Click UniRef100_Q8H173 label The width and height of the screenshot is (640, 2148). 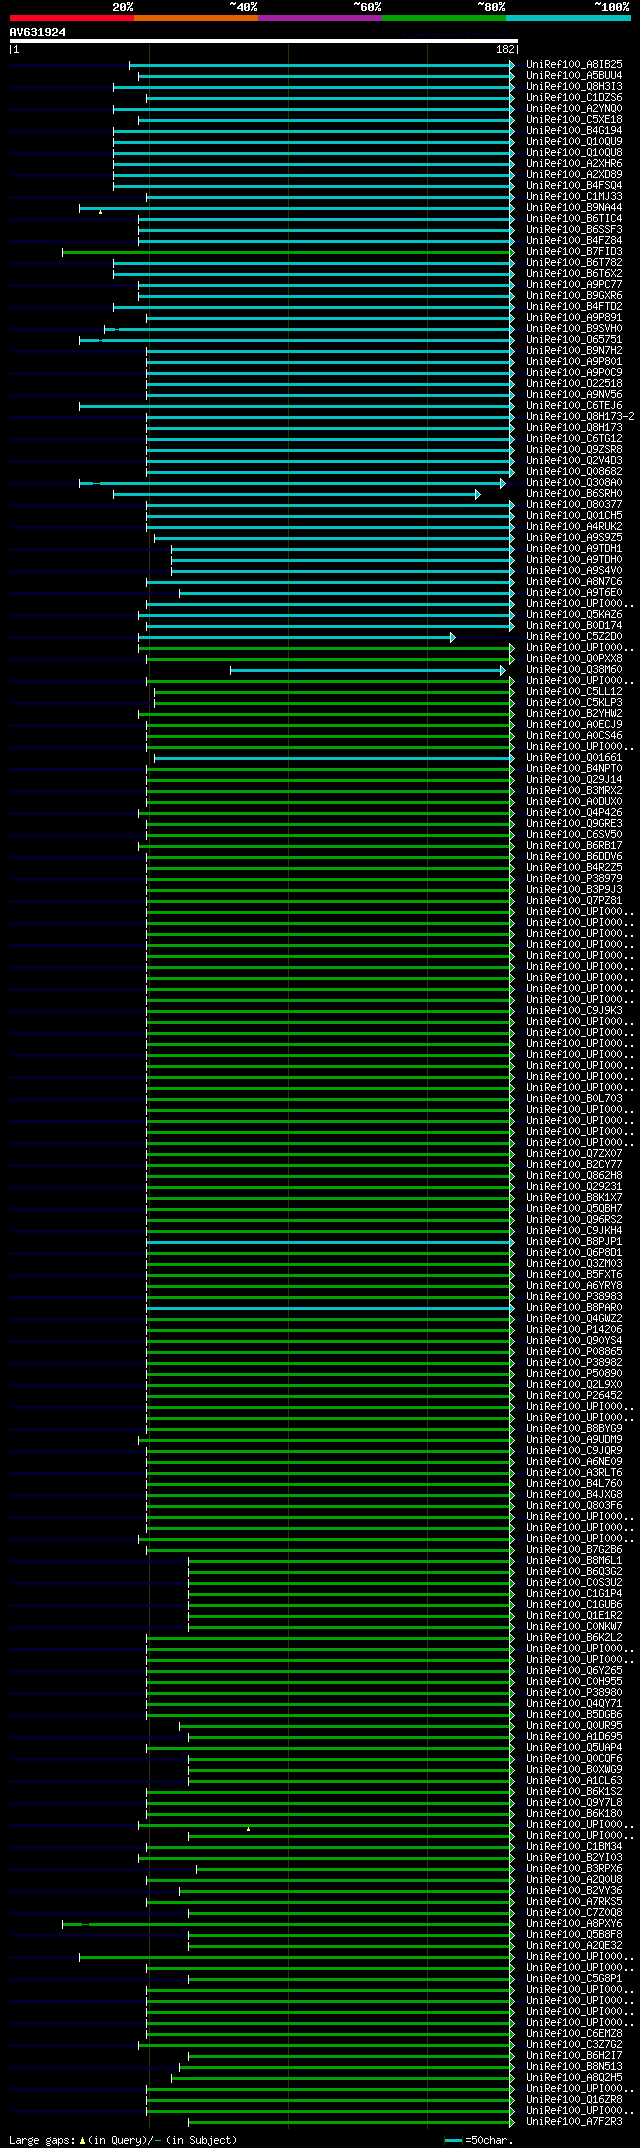(x=574, y=427)
